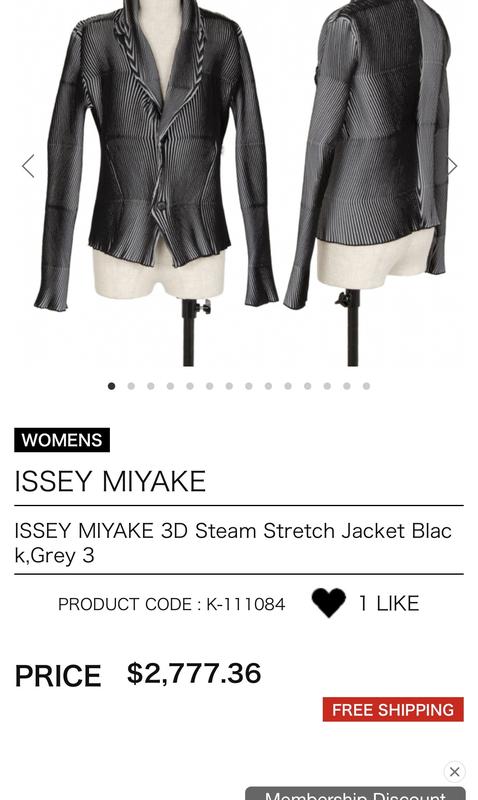Tap the 1 LIKE counter text

tap(389, 604)
